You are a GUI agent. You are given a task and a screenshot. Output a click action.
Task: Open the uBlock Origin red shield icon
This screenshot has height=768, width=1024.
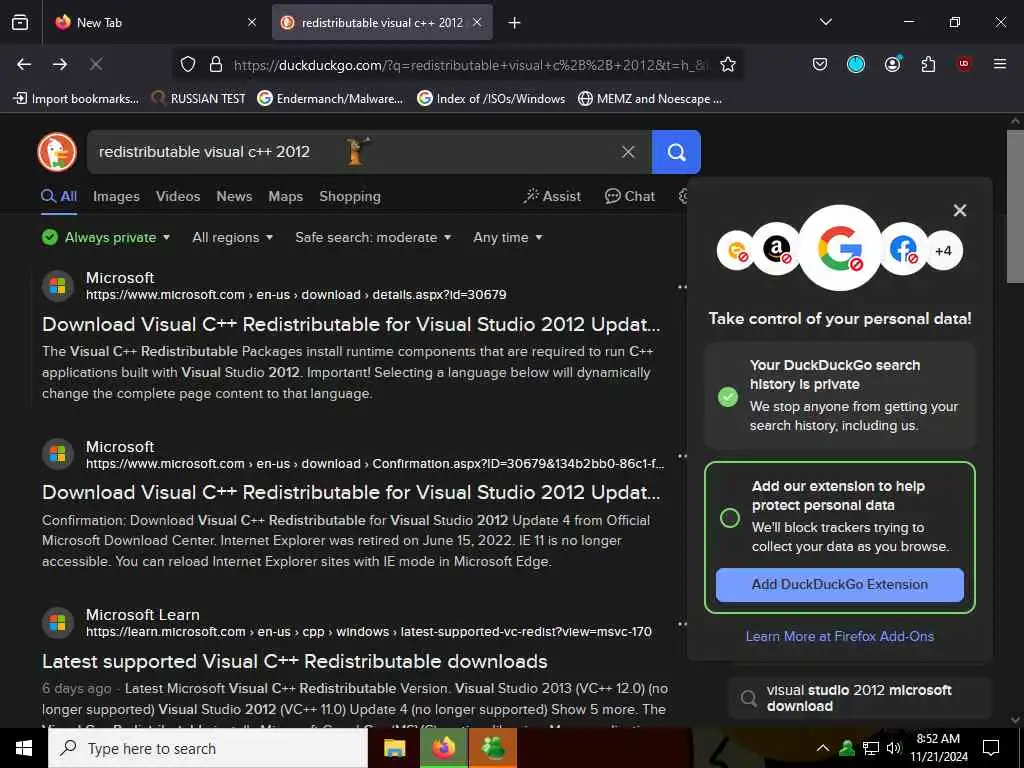click(x=964, y=64)
